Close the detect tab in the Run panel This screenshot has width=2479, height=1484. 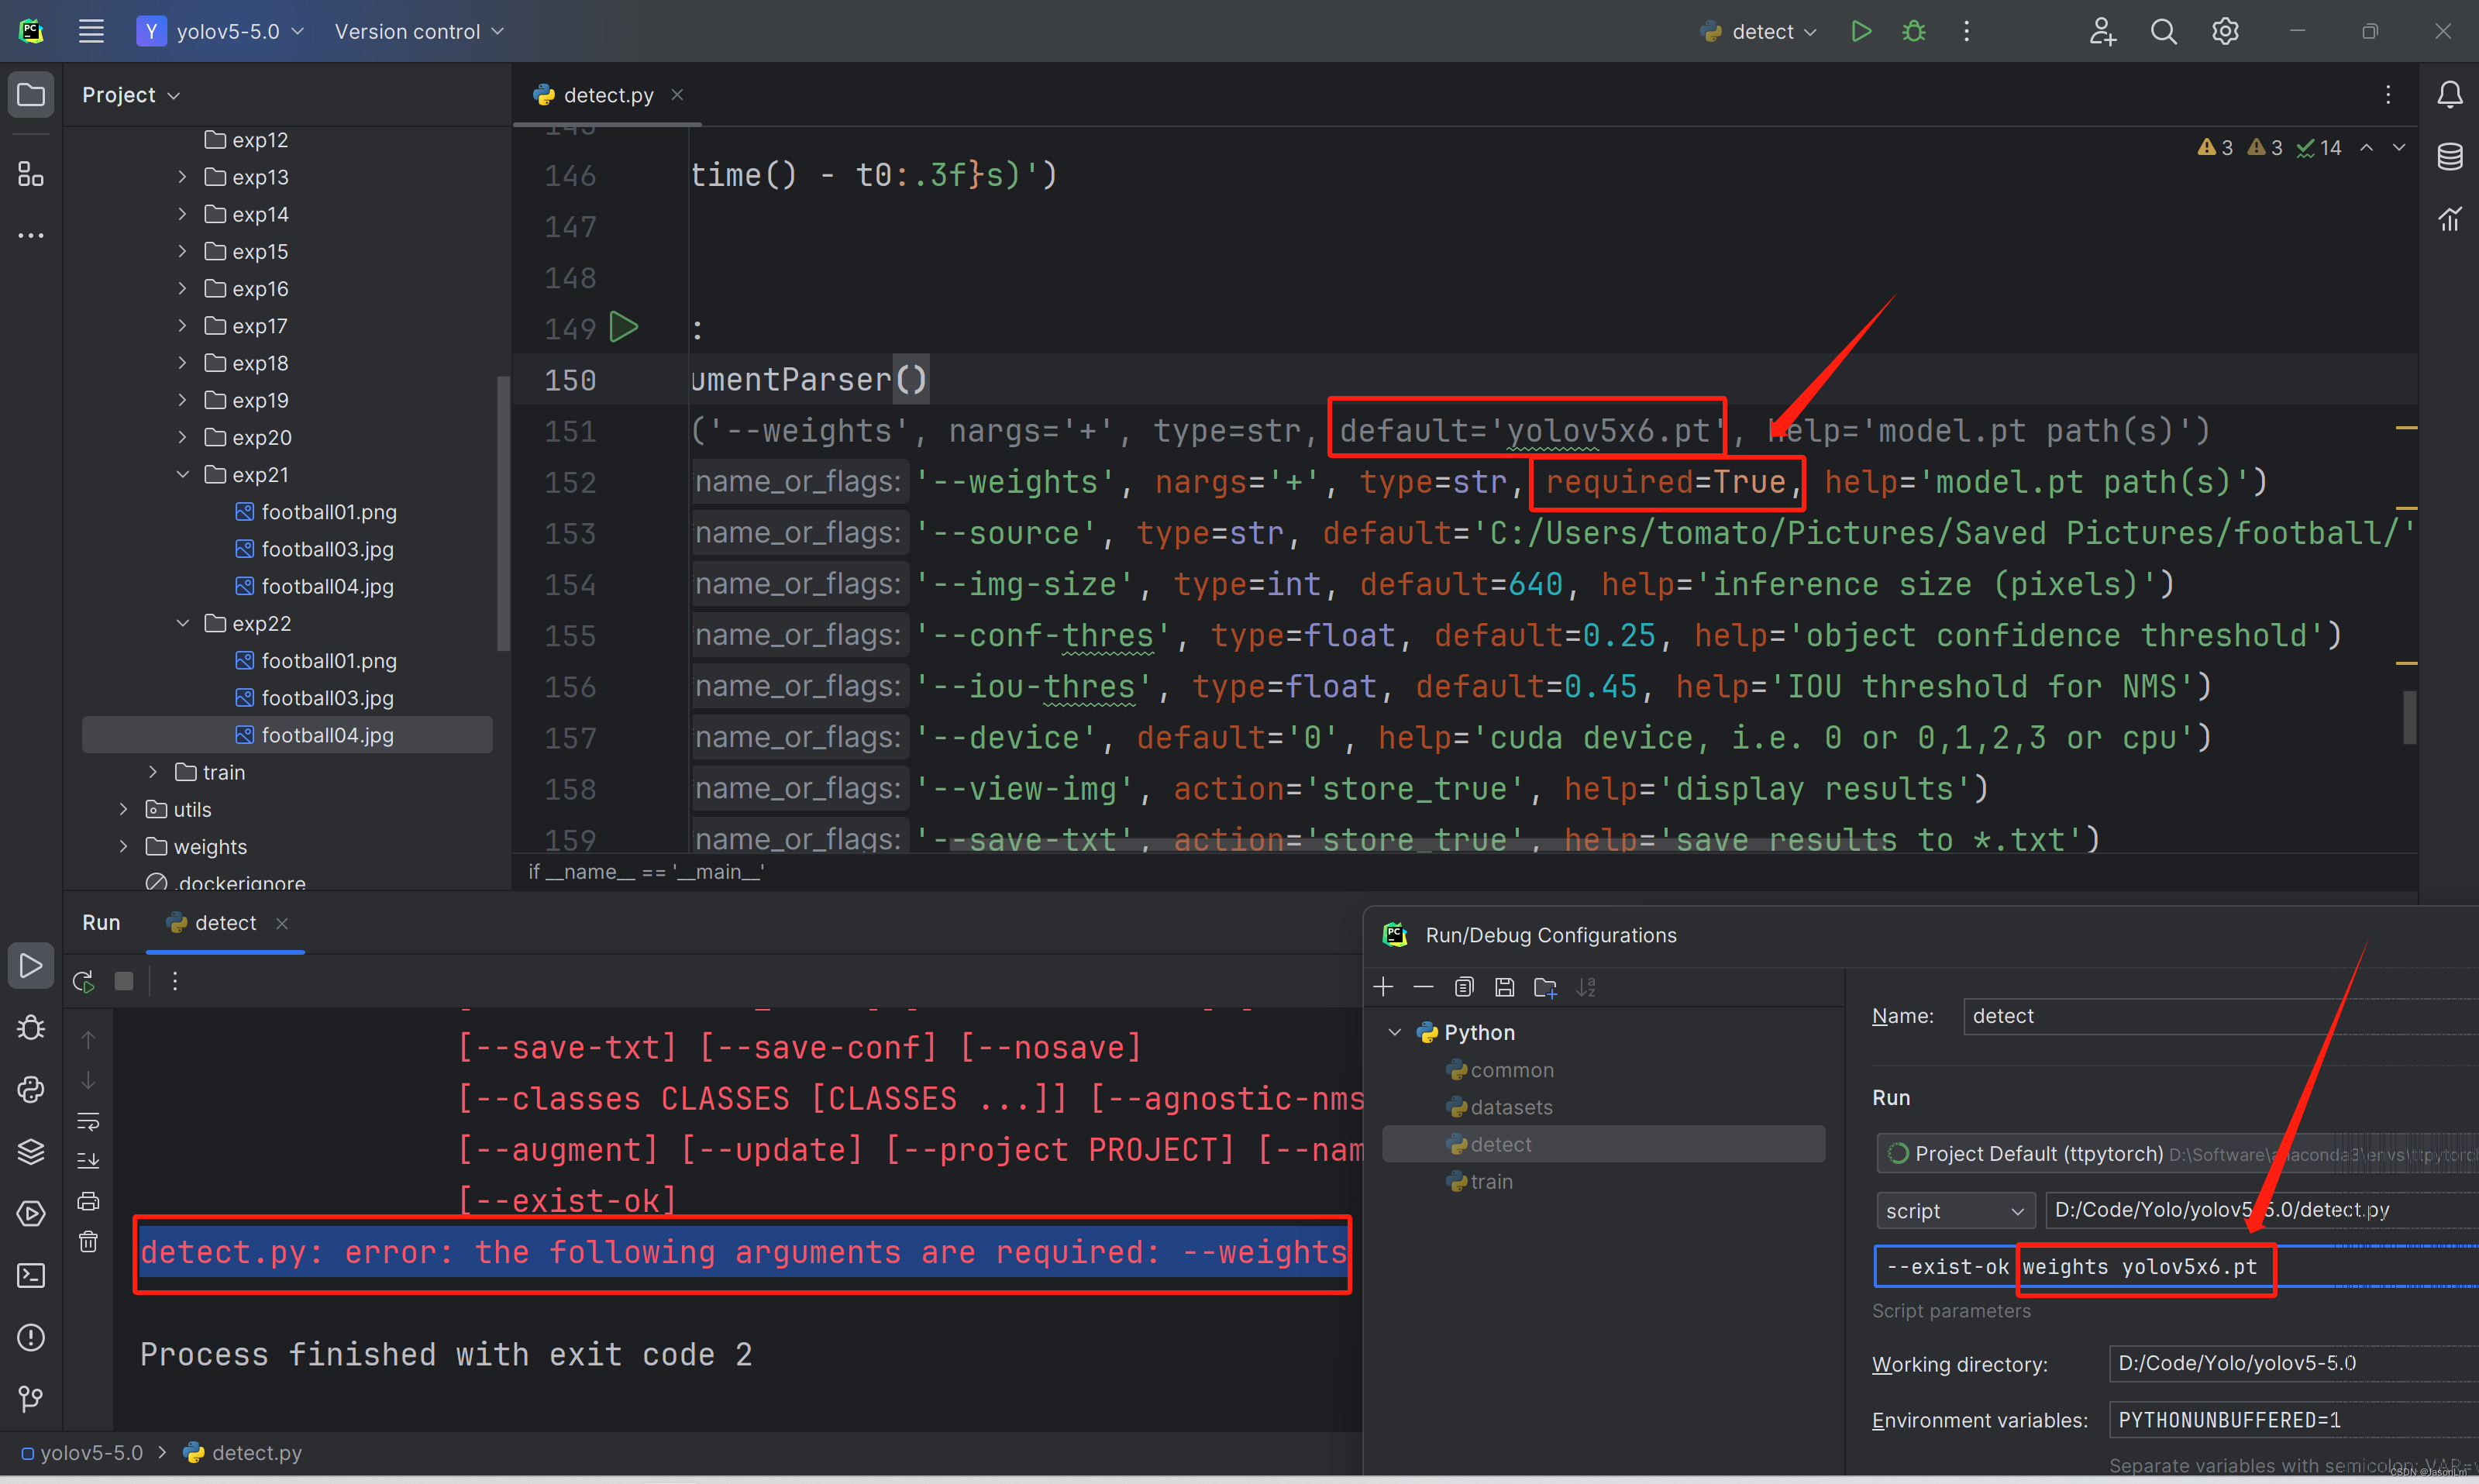tap(282, 923)
